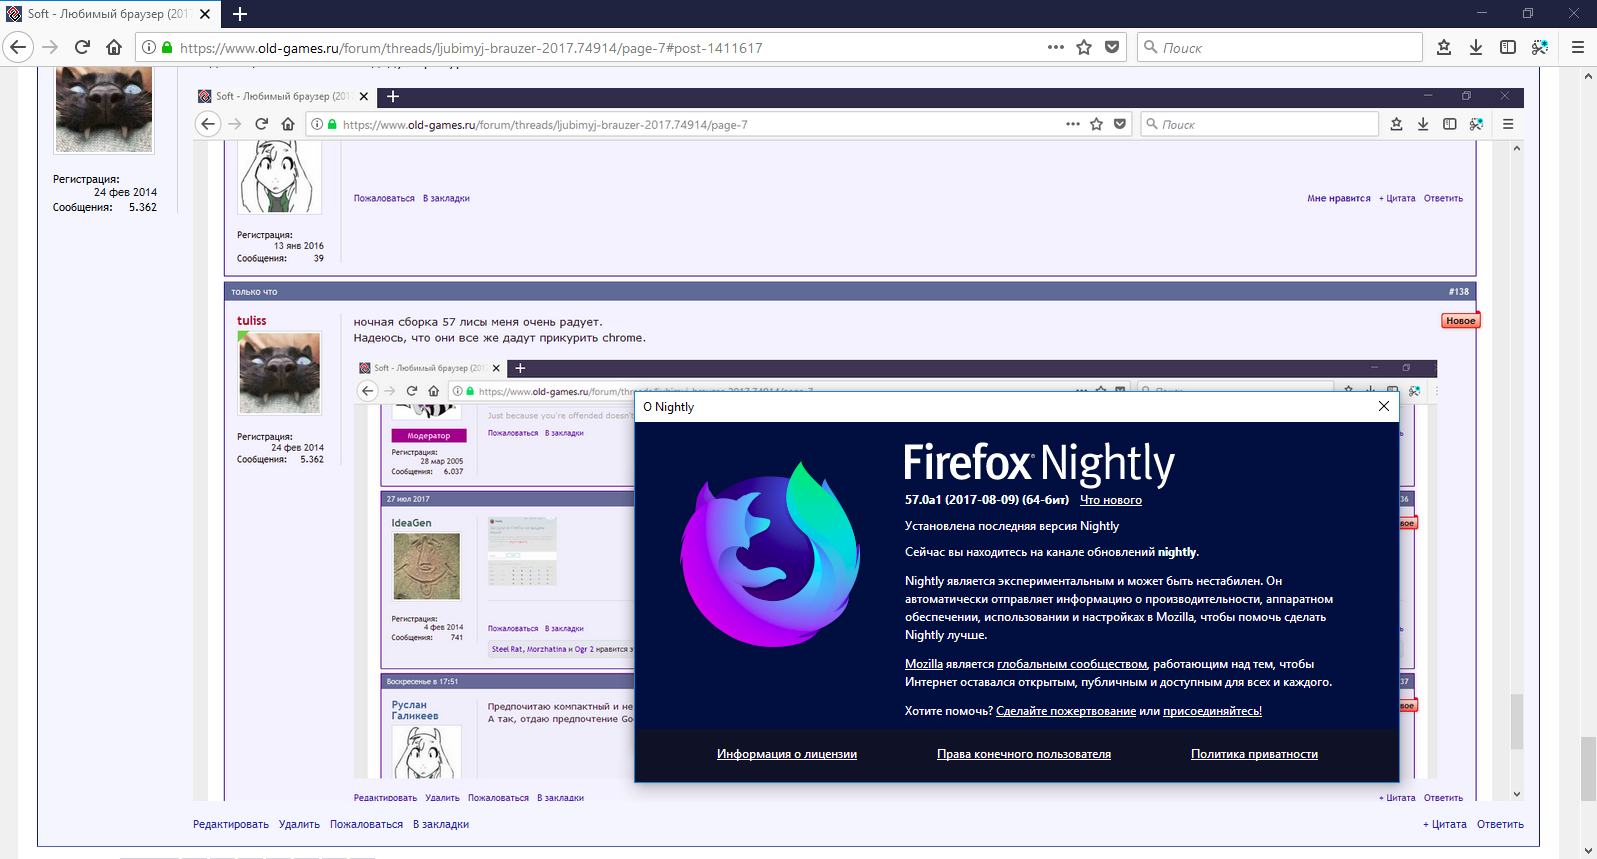1597x859 pixels.
Task: Close the "Soft - Любимый браузер" browser tab
Action: (205, 14)
